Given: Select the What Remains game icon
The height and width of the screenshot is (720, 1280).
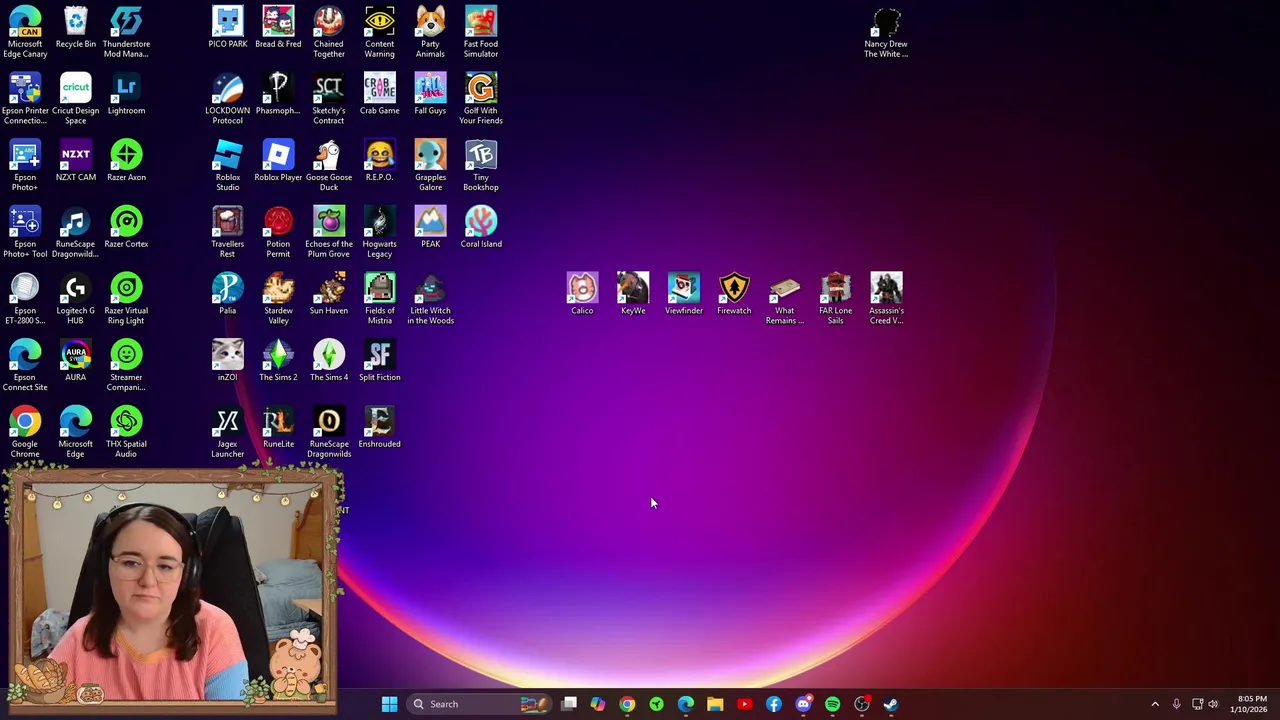Looking at the screenshot, I should coord(785,299).
